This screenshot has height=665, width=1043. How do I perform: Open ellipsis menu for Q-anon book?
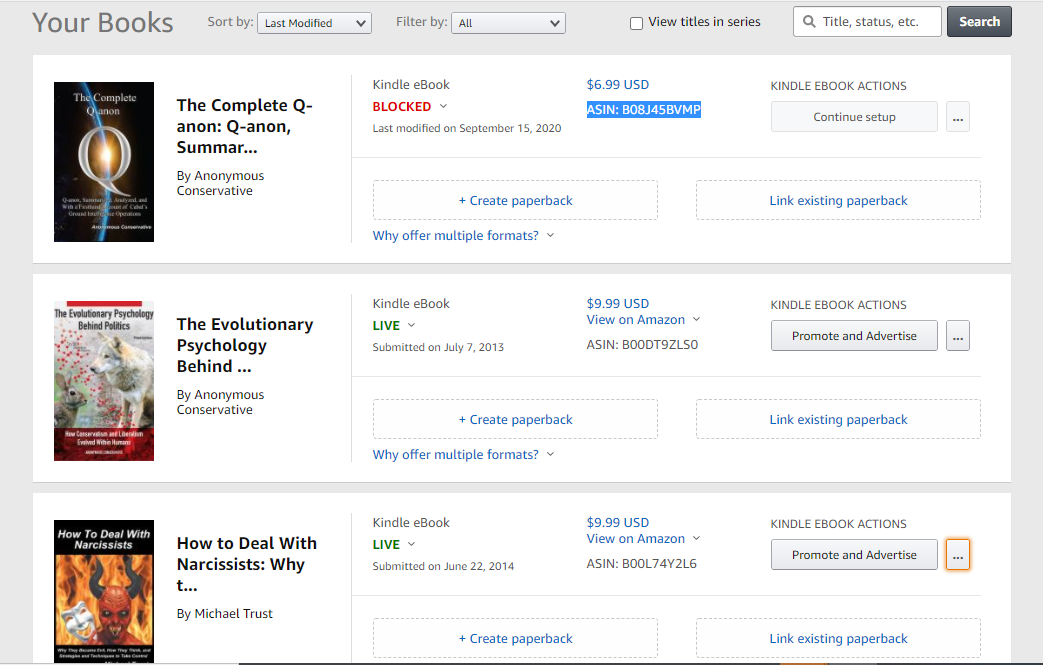(x=958, y=117)
